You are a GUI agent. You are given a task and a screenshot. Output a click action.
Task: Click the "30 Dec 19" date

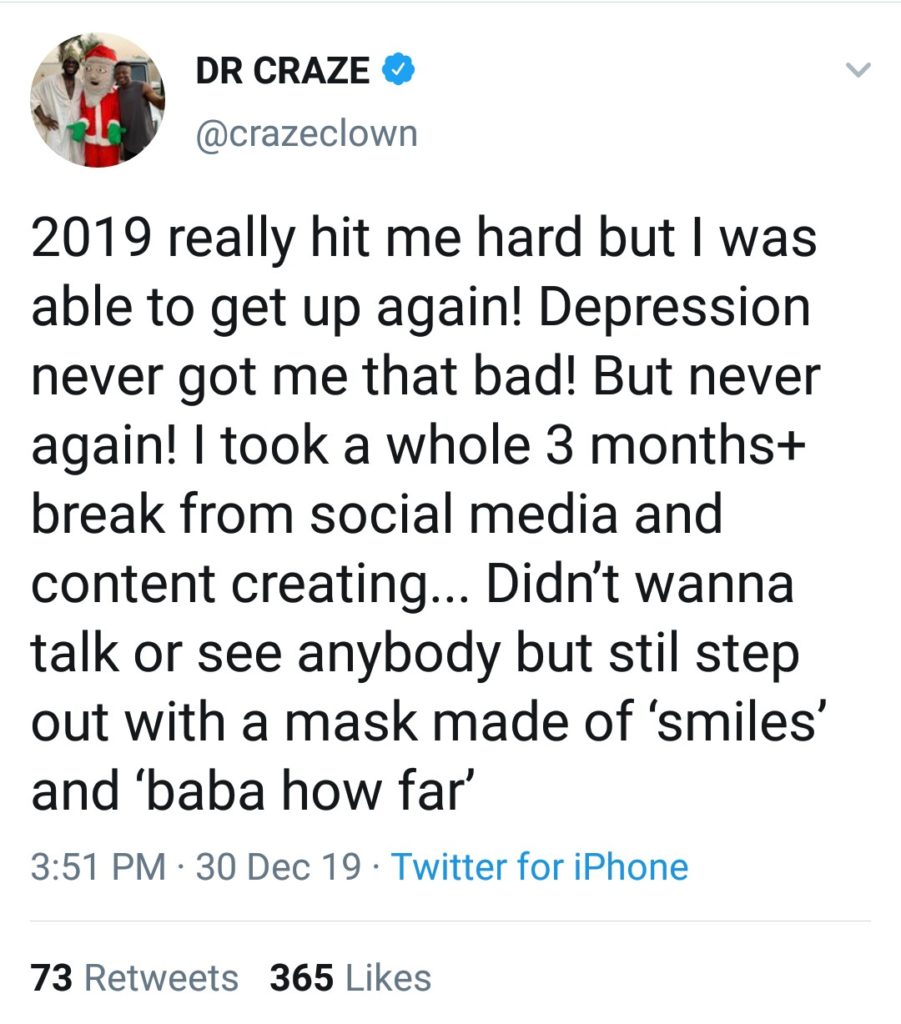(279, 866)
